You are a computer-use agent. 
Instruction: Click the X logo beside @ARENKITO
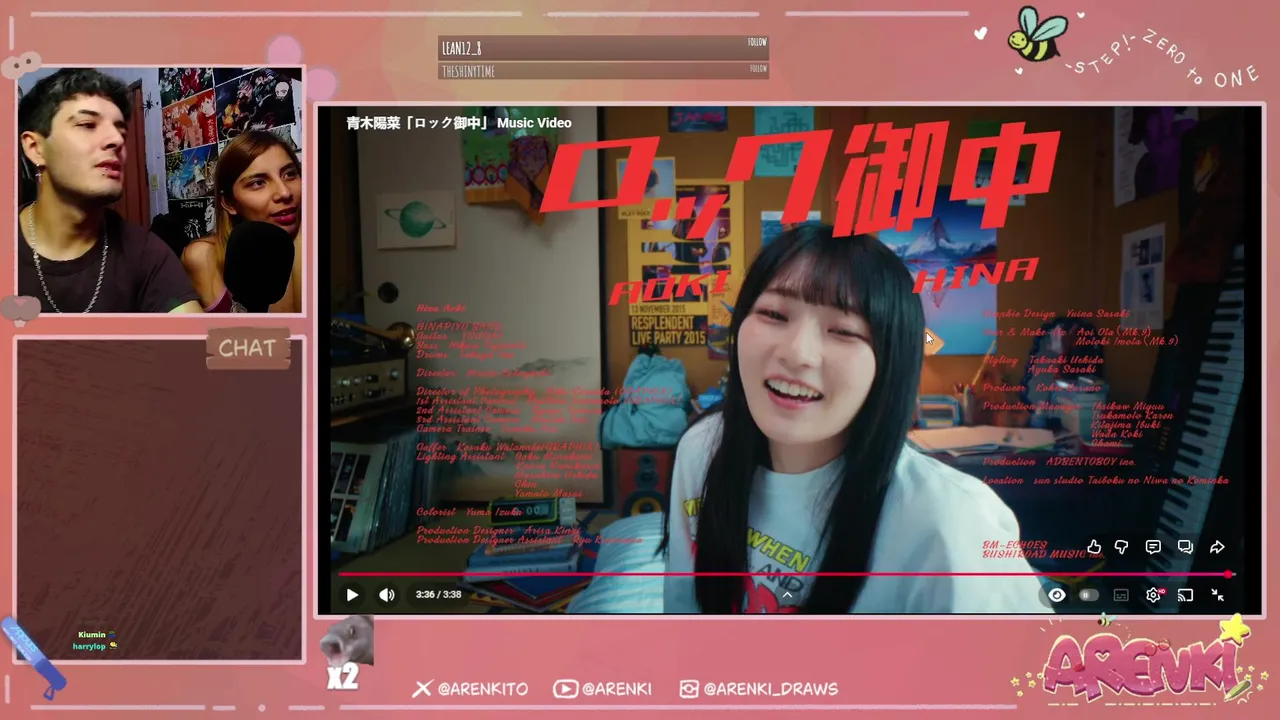(x=423, y=689)
